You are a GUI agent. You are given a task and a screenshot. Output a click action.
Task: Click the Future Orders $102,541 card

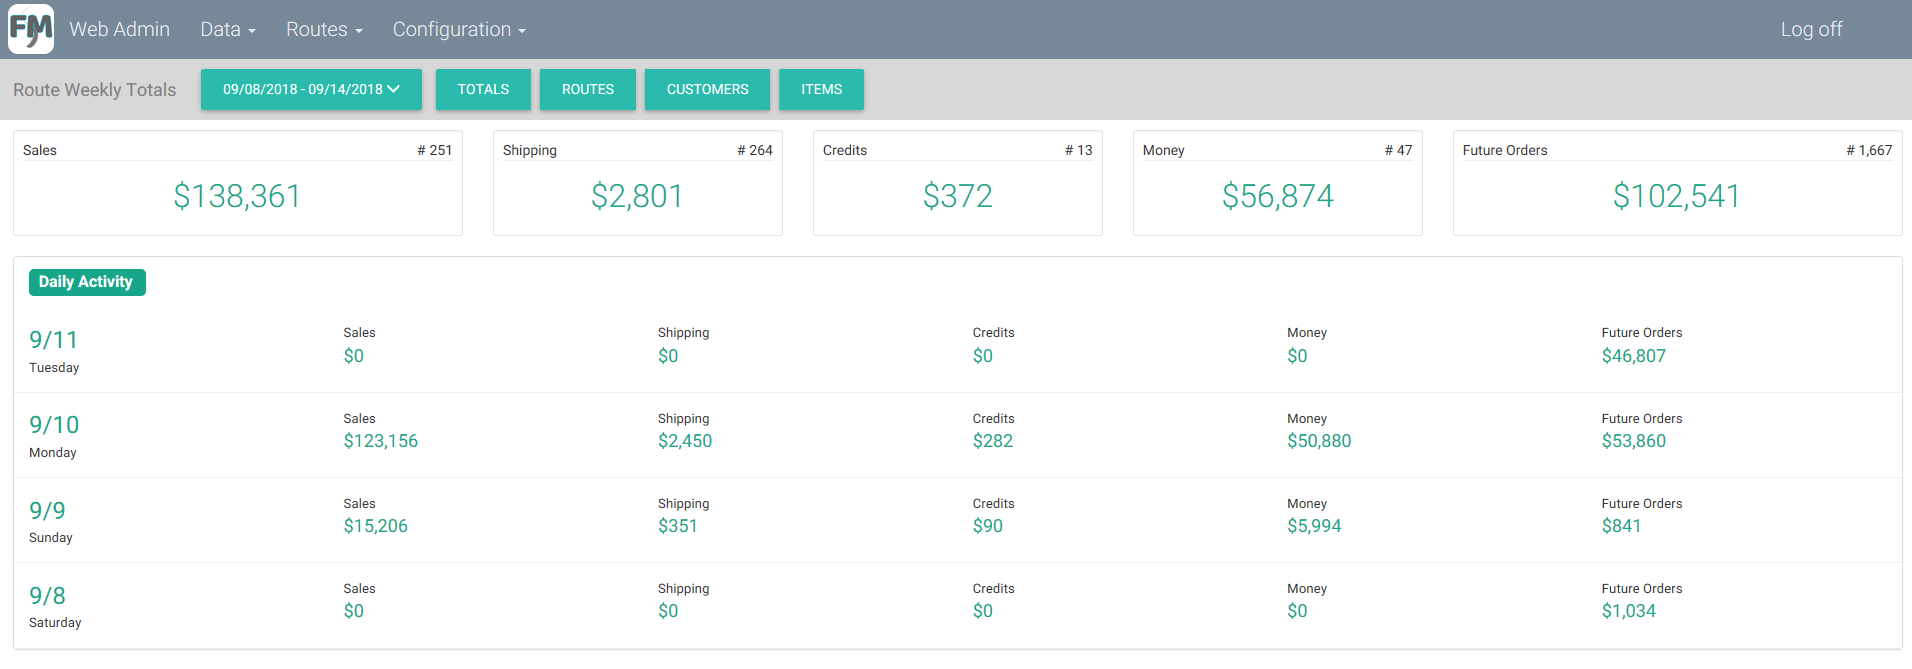(x=1676, y=195)
